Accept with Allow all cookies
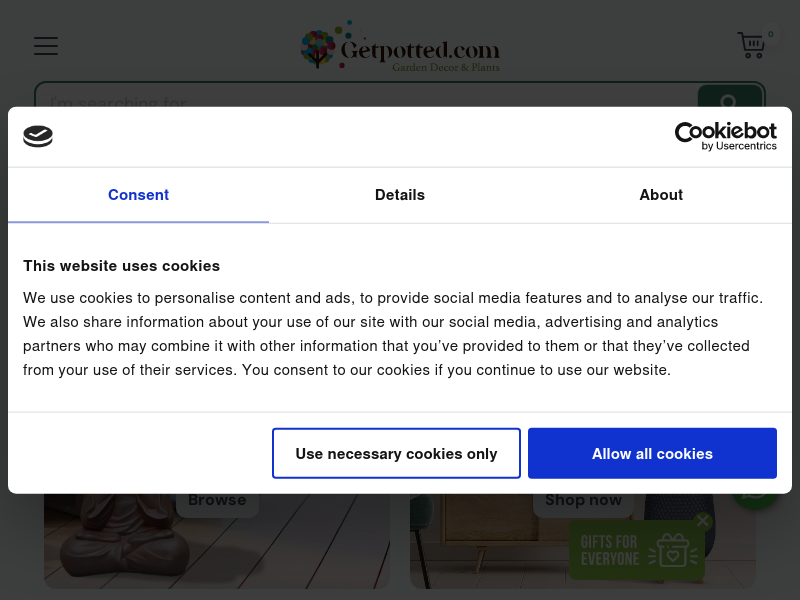Viewport: 800px width, 600px height. 653,454
